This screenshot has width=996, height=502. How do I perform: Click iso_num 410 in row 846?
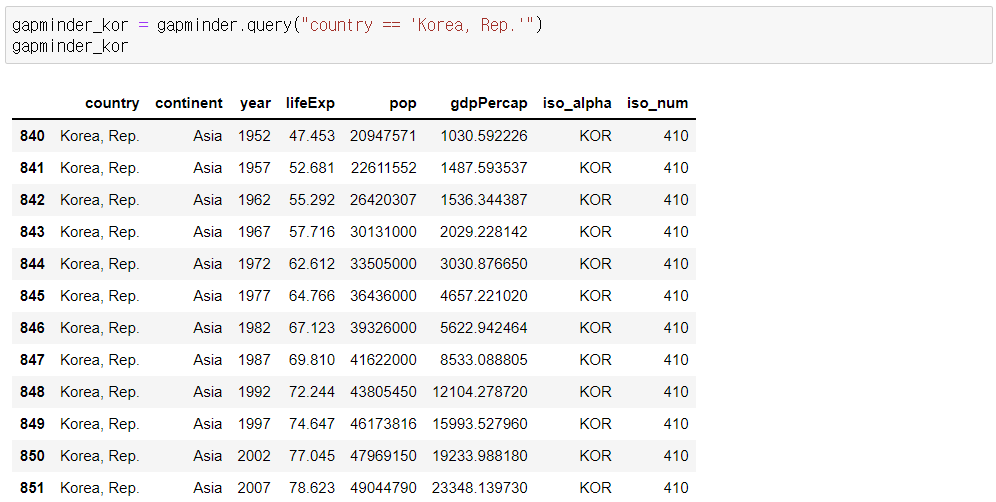(676, 328)
